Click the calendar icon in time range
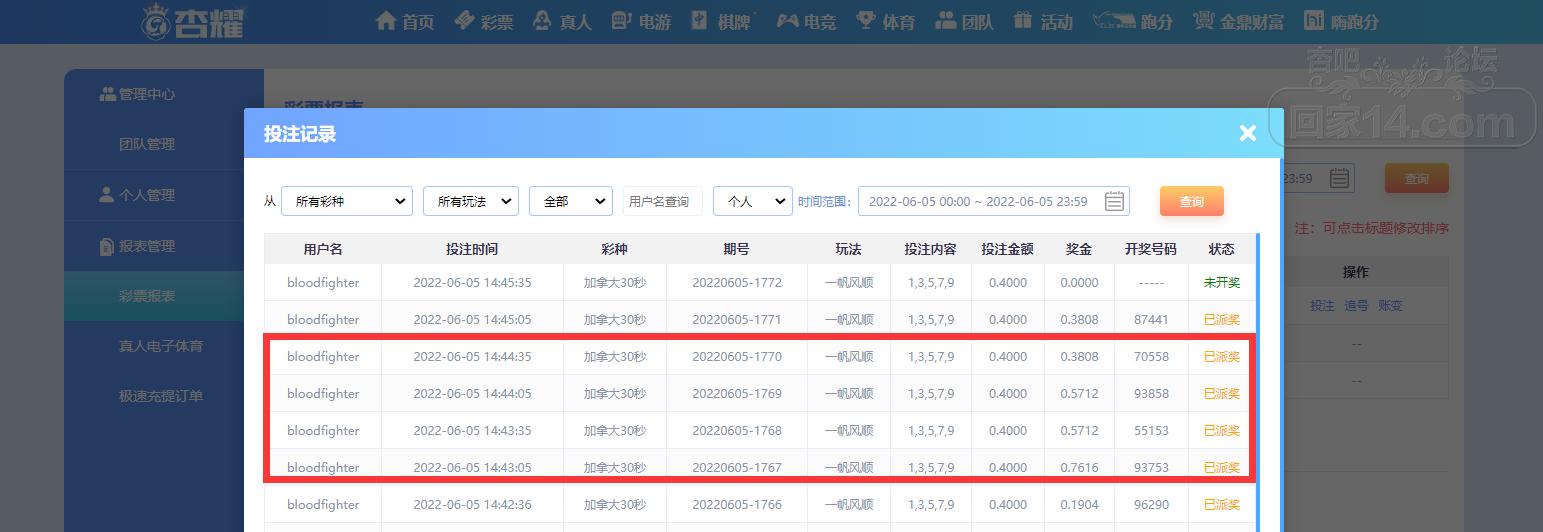Viewport: 1543px width, 532px height. [1114, 201]
